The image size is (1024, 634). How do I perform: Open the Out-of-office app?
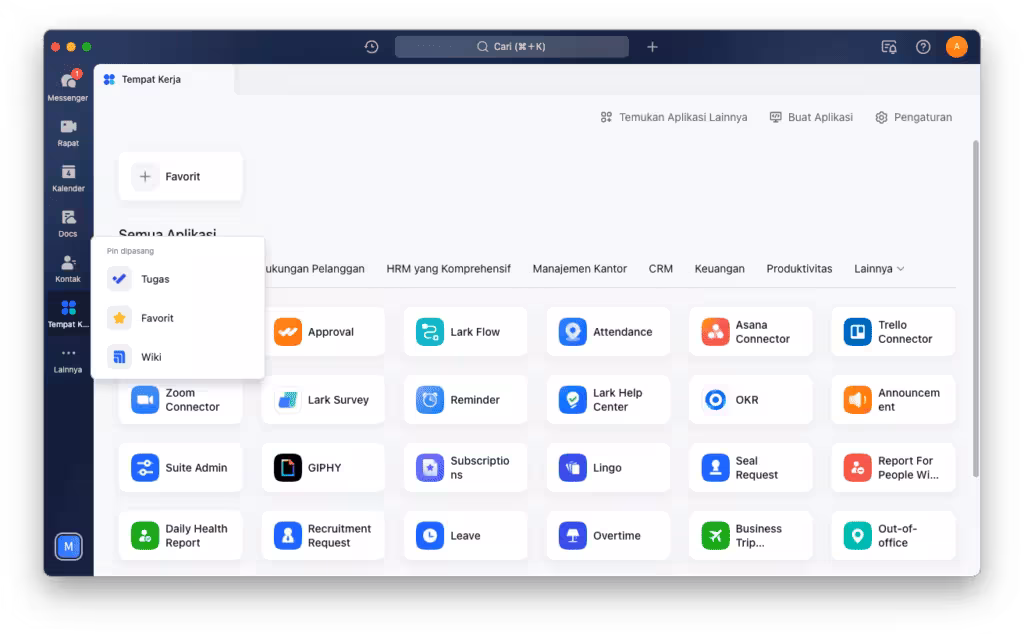pyautogui.click(x=893, y=535)
